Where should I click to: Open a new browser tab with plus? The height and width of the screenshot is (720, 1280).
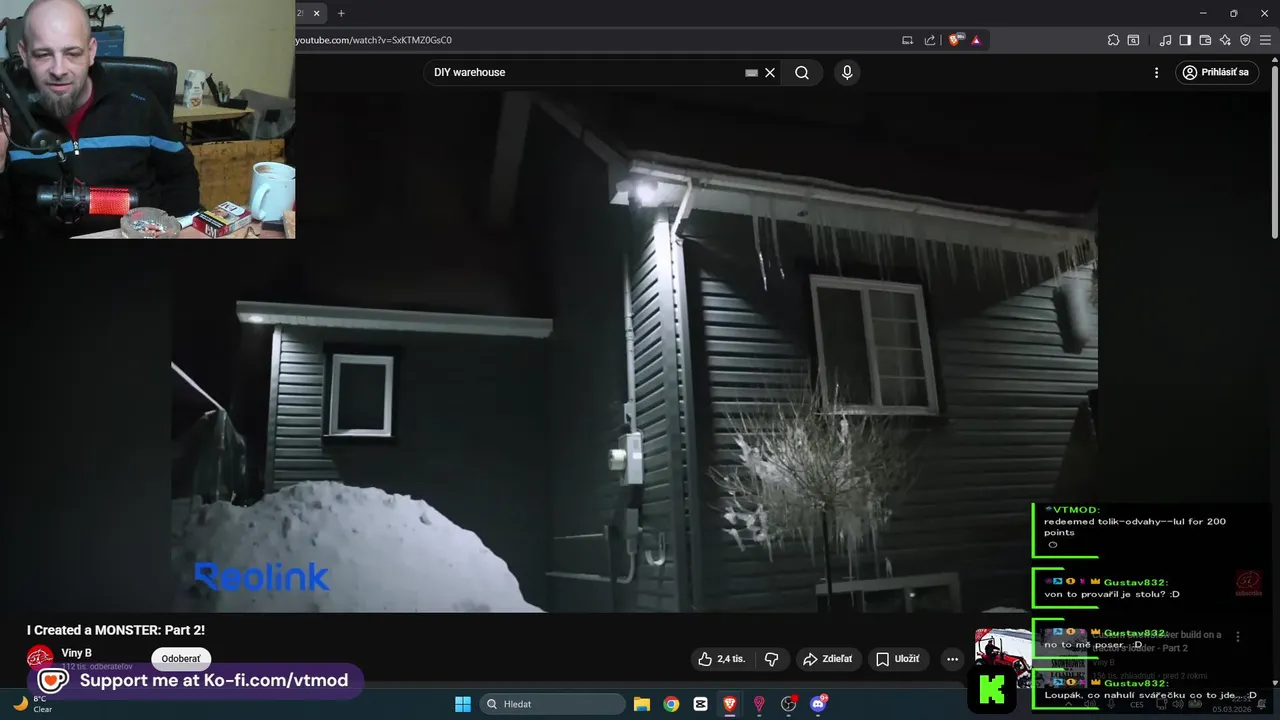coord(341,13)
